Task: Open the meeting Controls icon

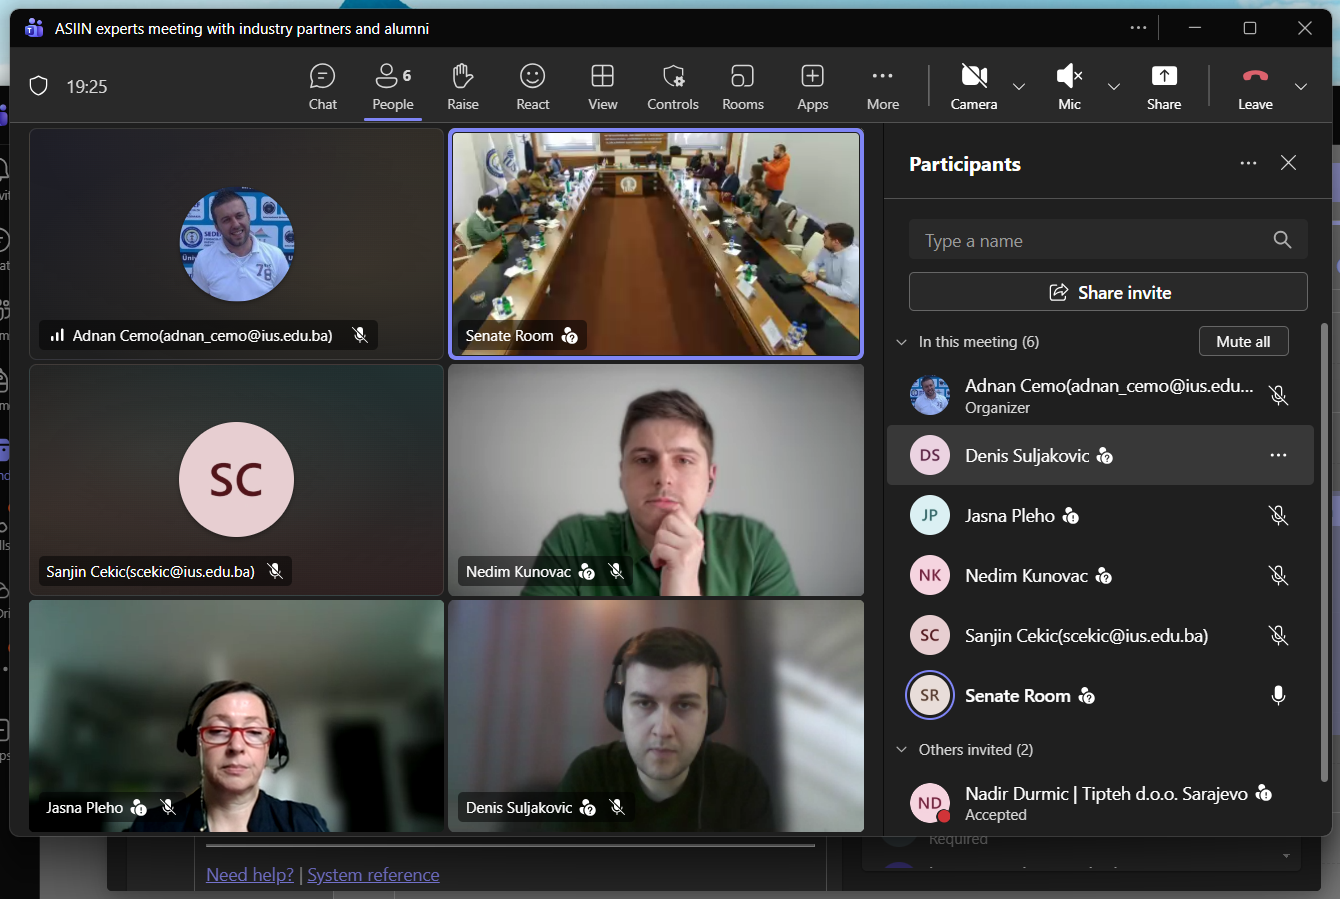Action: coord(673,77)
